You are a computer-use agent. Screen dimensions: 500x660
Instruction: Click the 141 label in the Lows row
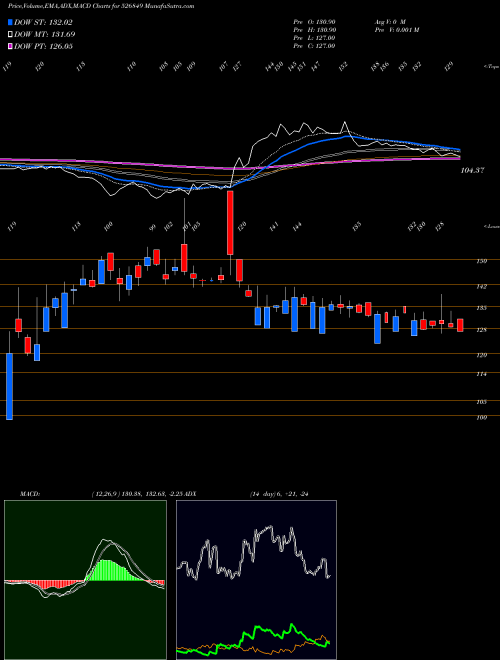pyautogui.click(x=274, y=227)
